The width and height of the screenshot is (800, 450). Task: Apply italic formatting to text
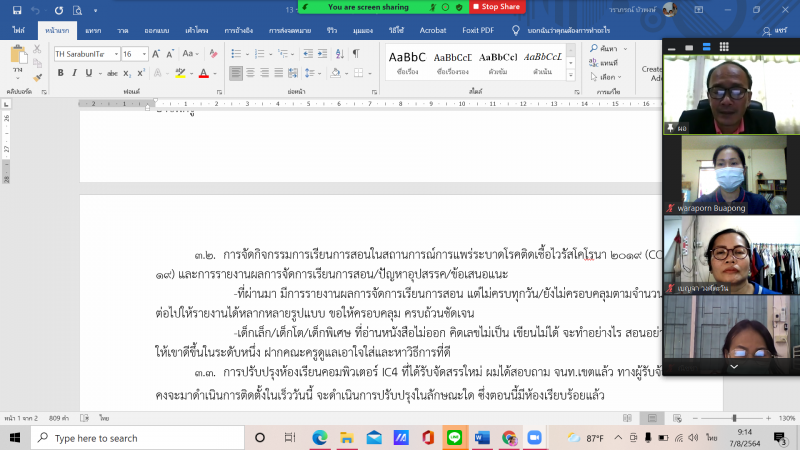coord(74,73)
